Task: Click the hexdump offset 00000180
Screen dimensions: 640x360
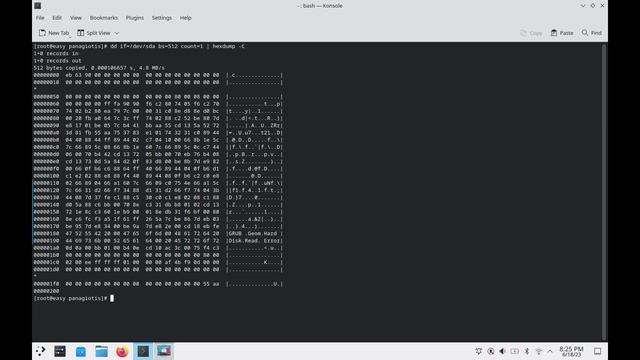Action: click(x=46, y=233)
